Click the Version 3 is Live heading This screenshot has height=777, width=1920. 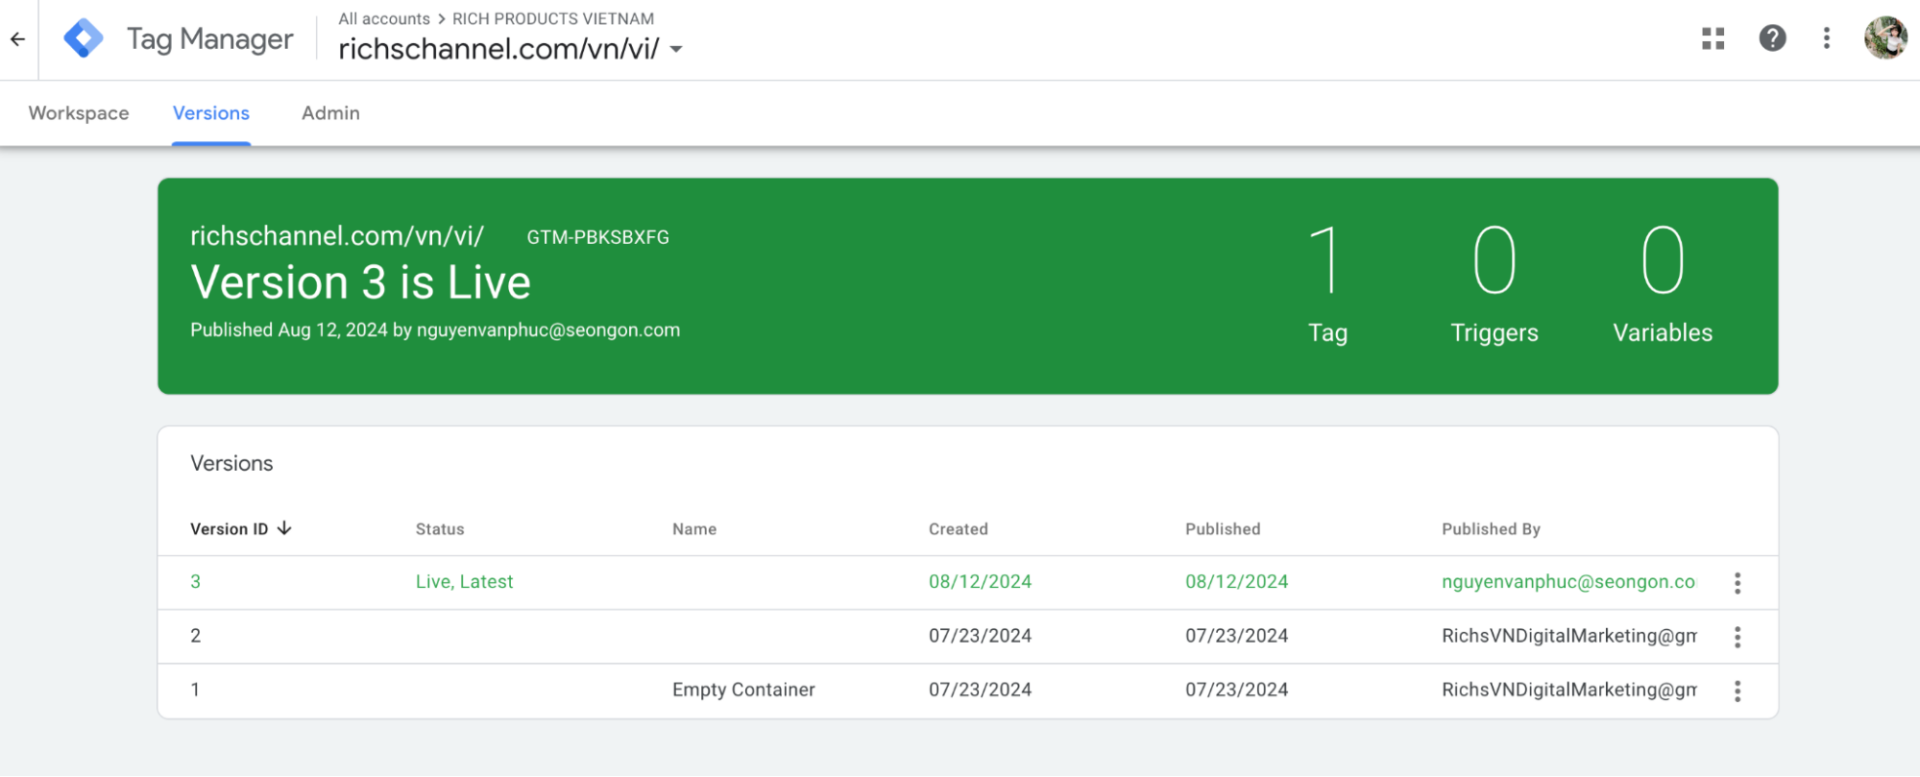(x=360, y=283)
